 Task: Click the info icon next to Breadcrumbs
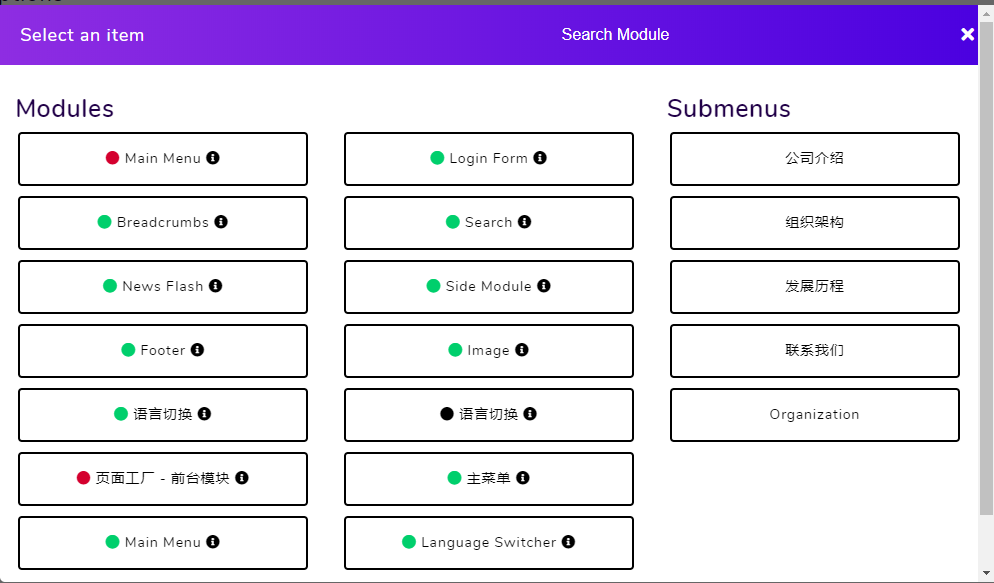point(222,222)
